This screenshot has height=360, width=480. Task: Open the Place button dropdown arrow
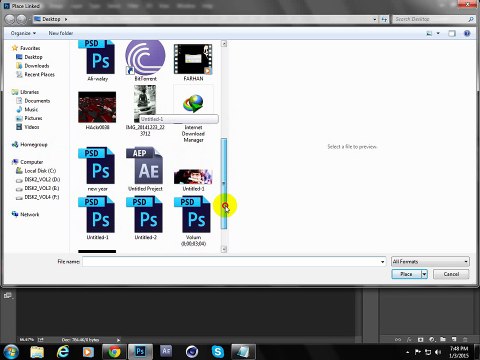(424, 274)
